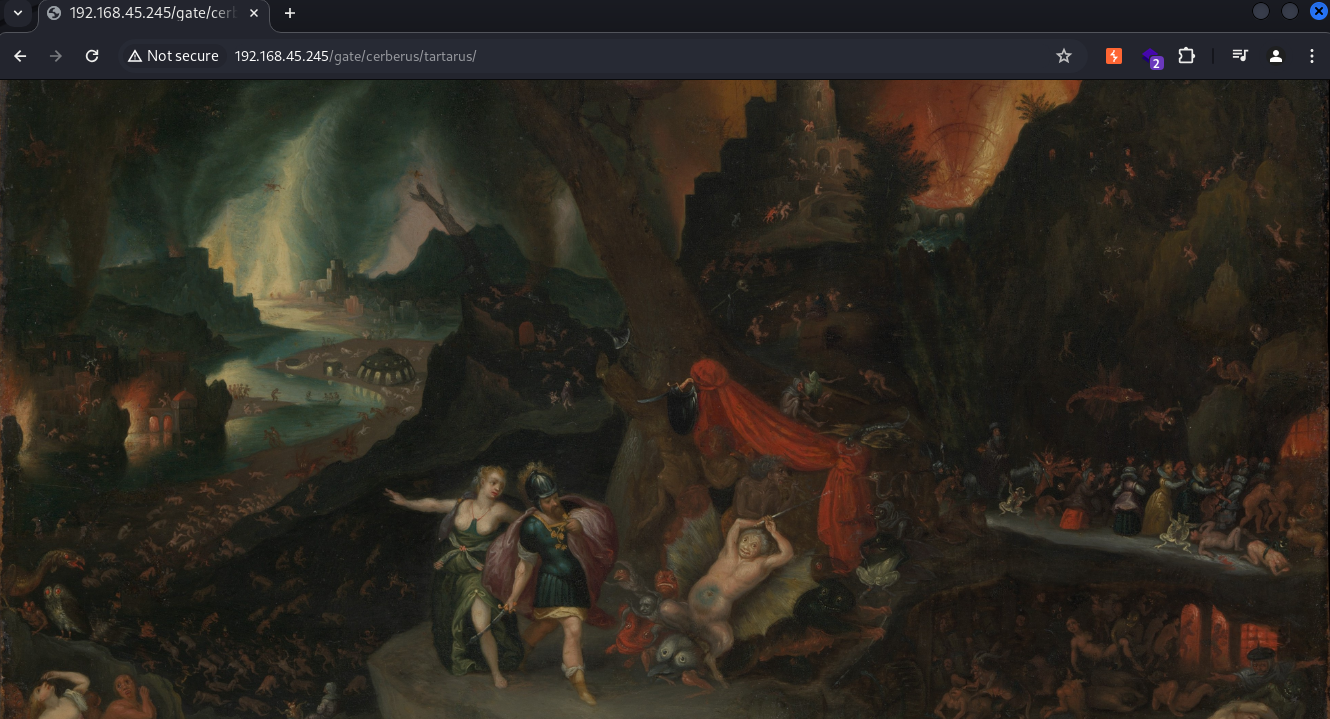Open the profile account icon
Image resolution: width=1330 pixels, height=719 pixels.
1276,56
